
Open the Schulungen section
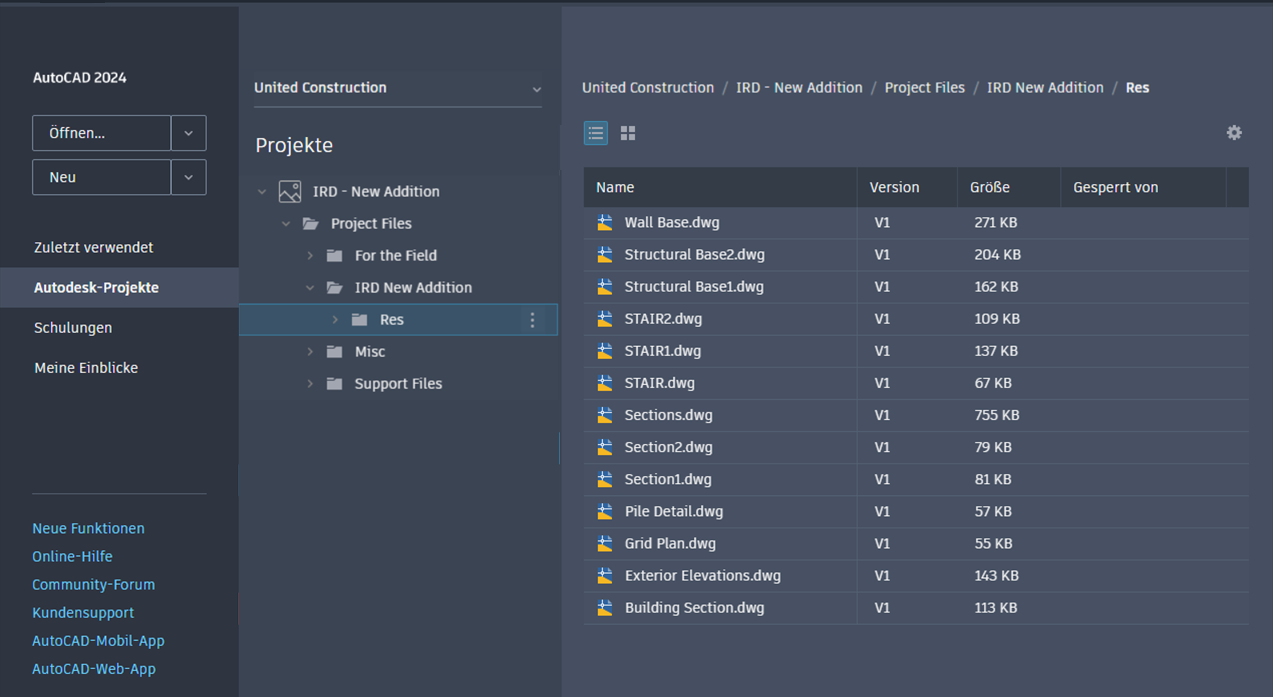pyautogui.click(x=73, y=328)
